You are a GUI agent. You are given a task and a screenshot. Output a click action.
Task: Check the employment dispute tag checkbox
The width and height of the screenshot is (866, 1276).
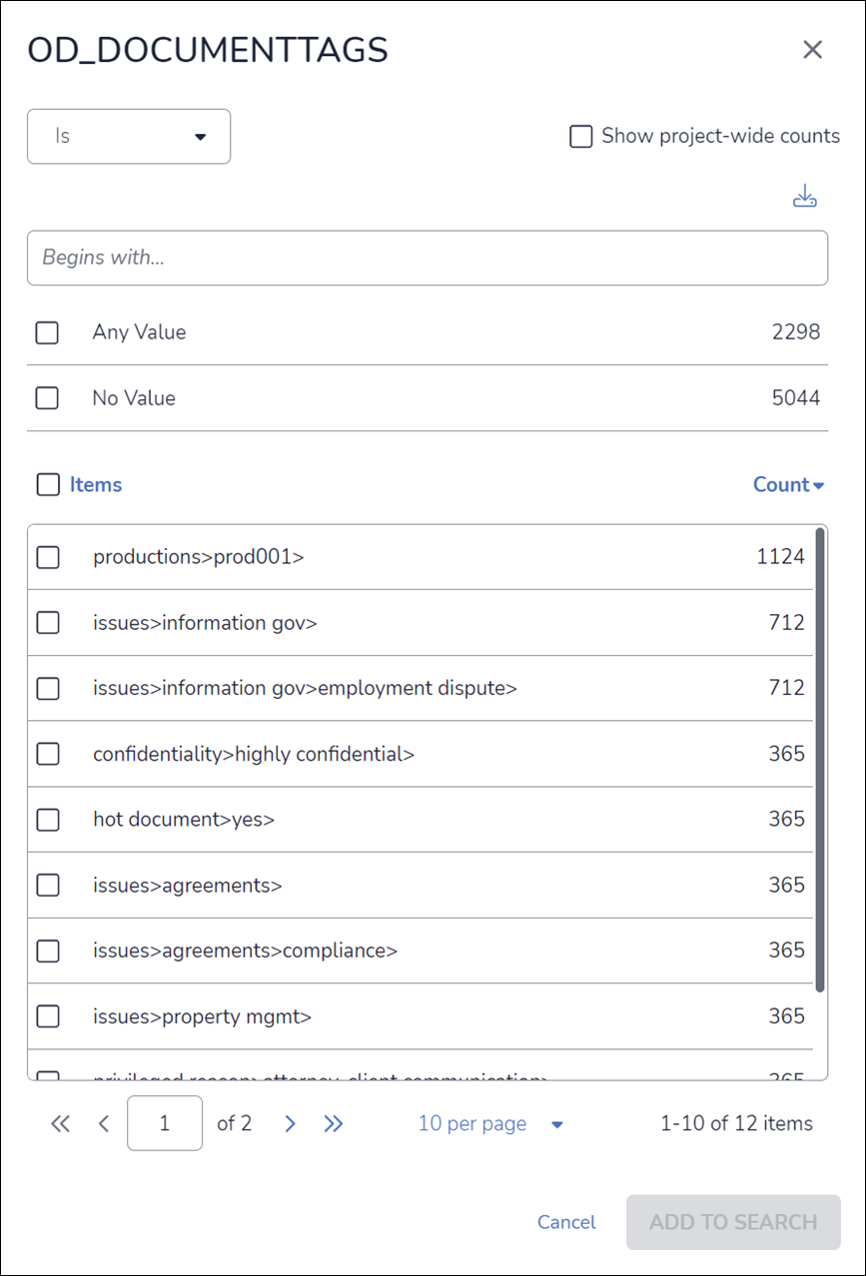(x=48, y=688)
